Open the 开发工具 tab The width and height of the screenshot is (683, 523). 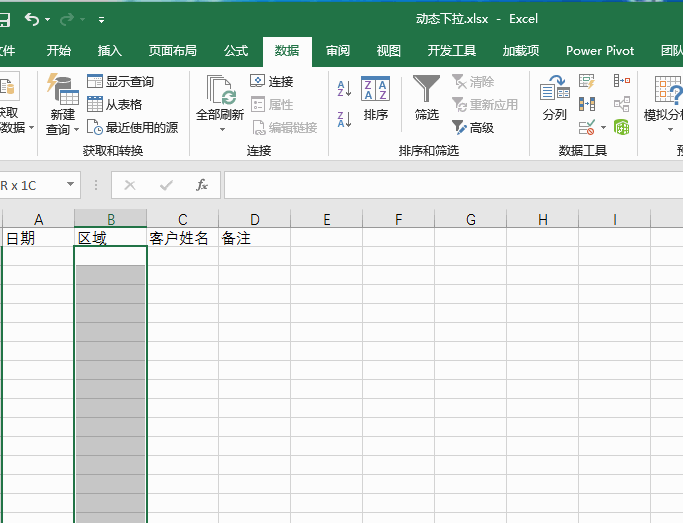[451, 51]
